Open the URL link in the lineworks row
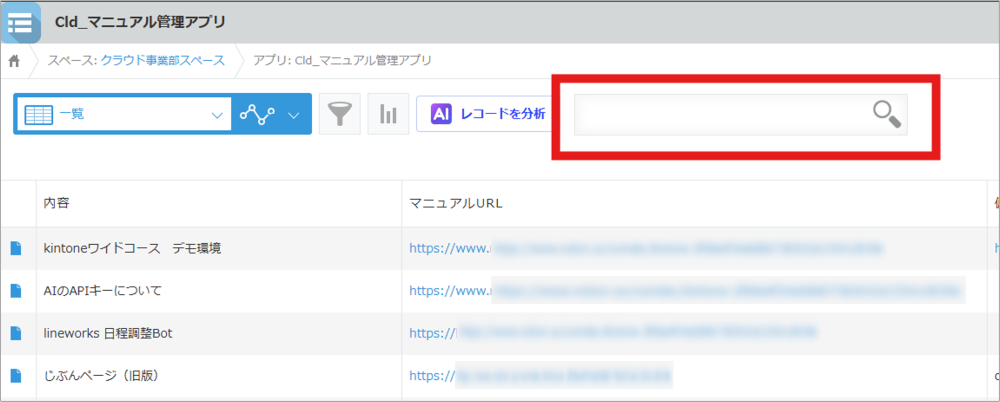 click(613, 333)
